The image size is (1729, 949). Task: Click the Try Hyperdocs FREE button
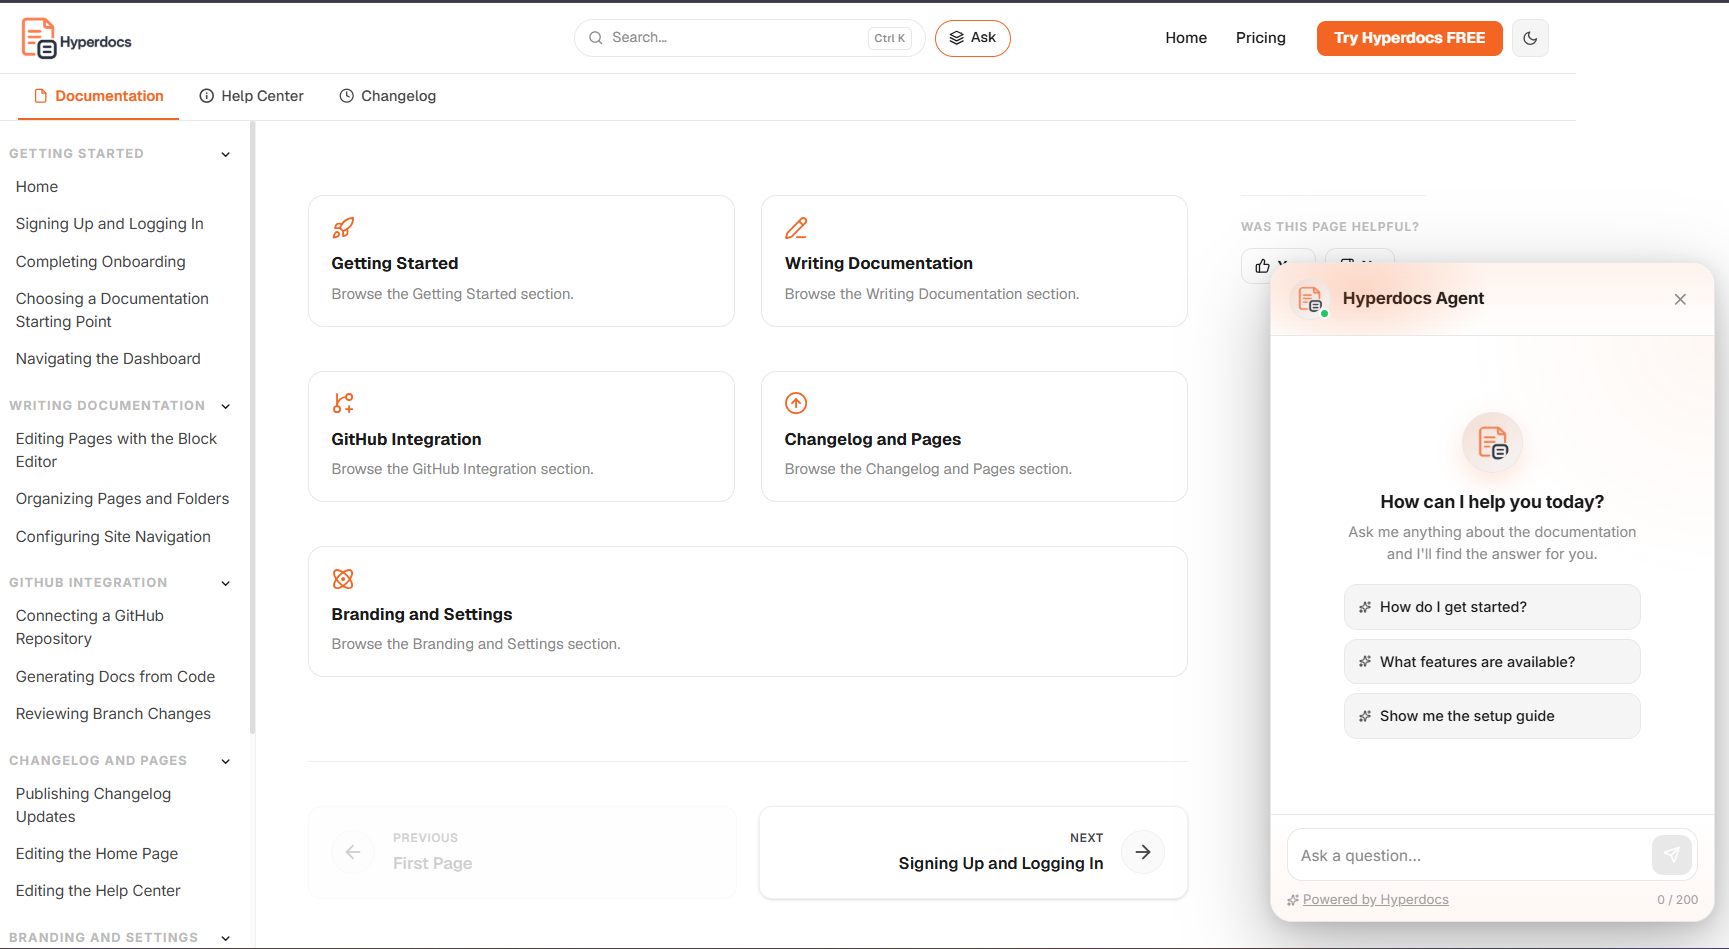[x=1410, y=38]
